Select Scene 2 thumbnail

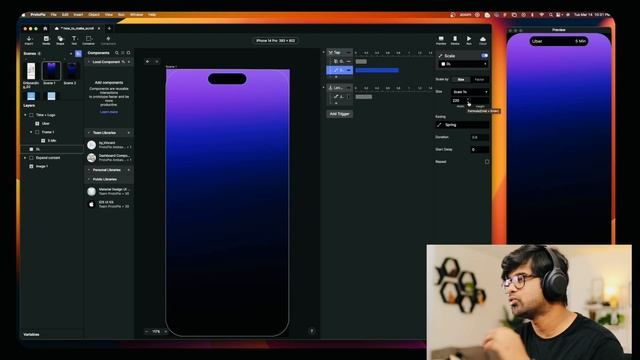tap(71, 71)
